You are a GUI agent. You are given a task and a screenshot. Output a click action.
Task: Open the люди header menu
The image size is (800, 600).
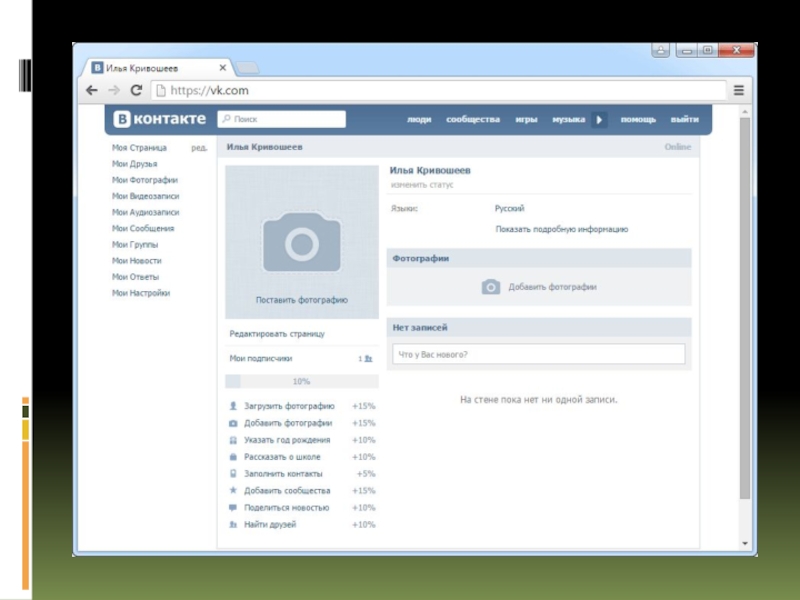[x=419, y=119]
